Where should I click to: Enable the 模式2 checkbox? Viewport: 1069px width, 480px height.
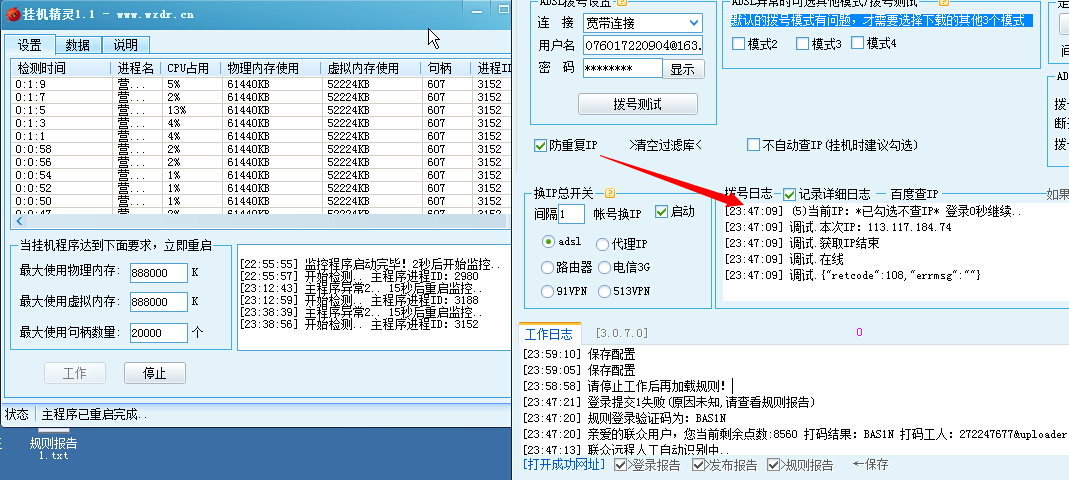coord(739,44)
